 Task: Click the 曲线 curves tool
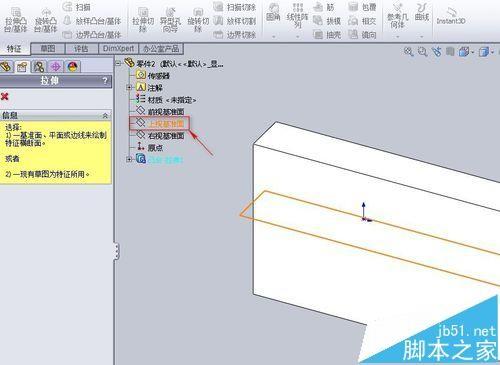pos(422,13)
